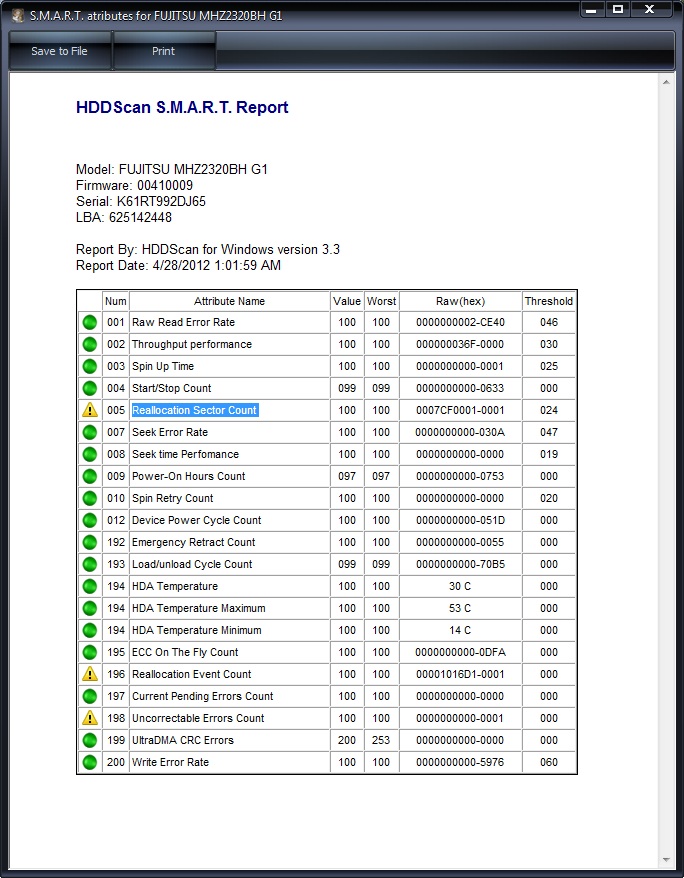Click raw value 0000000002-CE40
This screenshot has height=878, width=684.
click(x=460, y=323)
